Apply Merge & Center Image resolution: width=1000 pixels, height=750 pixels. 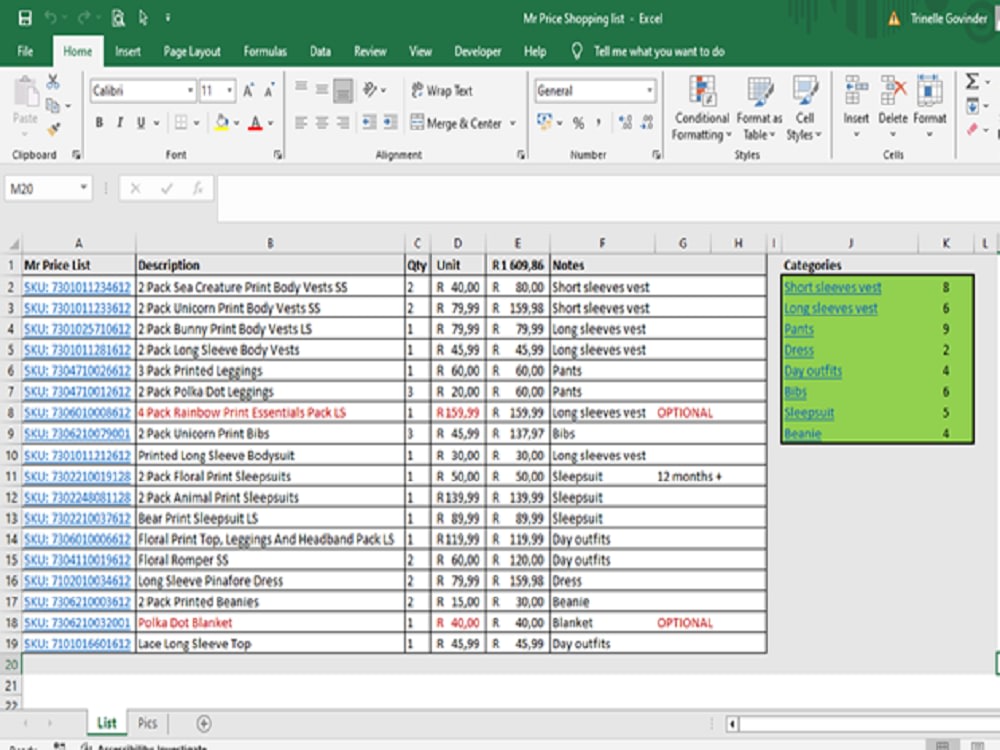(x=460, y=121)
